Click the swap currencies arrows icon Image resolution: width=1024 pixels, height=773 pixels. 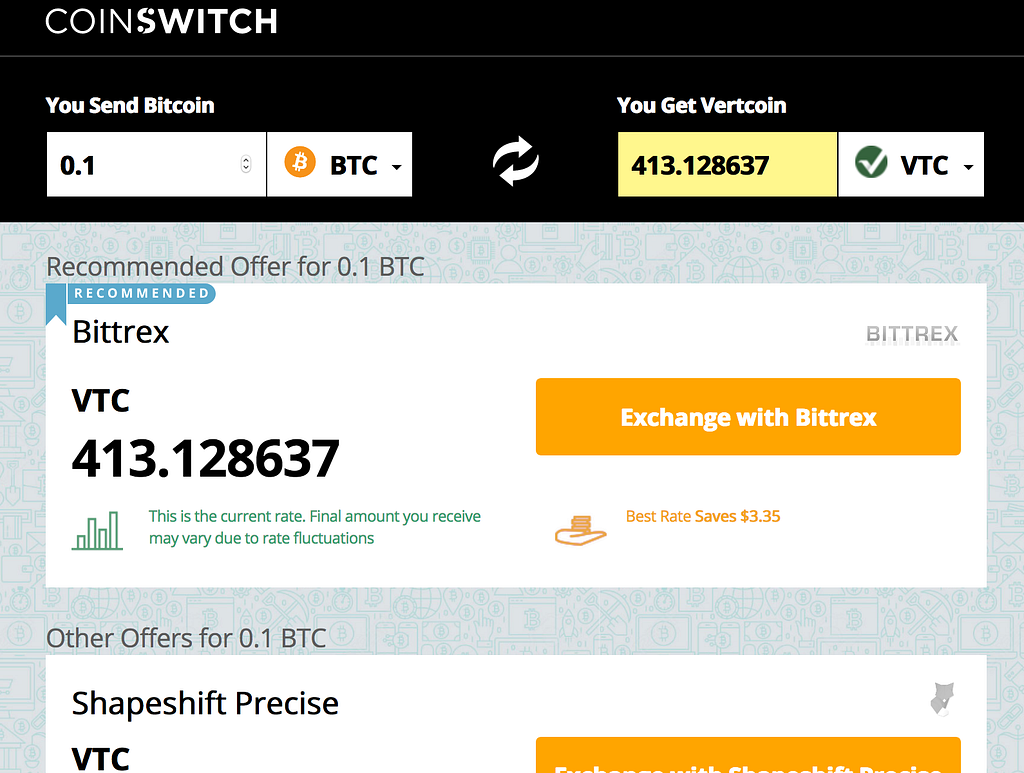tap(516, 163)
